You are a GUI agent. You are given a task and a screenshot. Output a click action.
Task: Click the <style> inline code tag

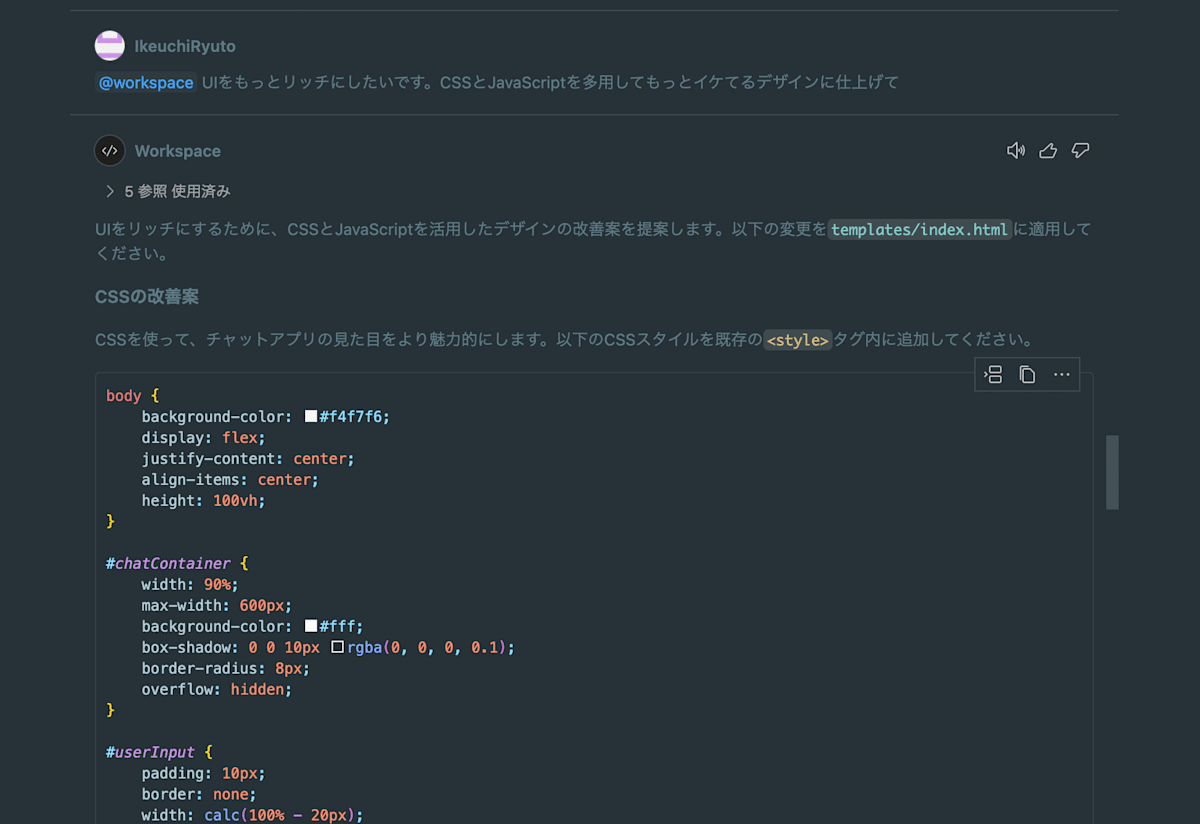click(x=797, y=340)
